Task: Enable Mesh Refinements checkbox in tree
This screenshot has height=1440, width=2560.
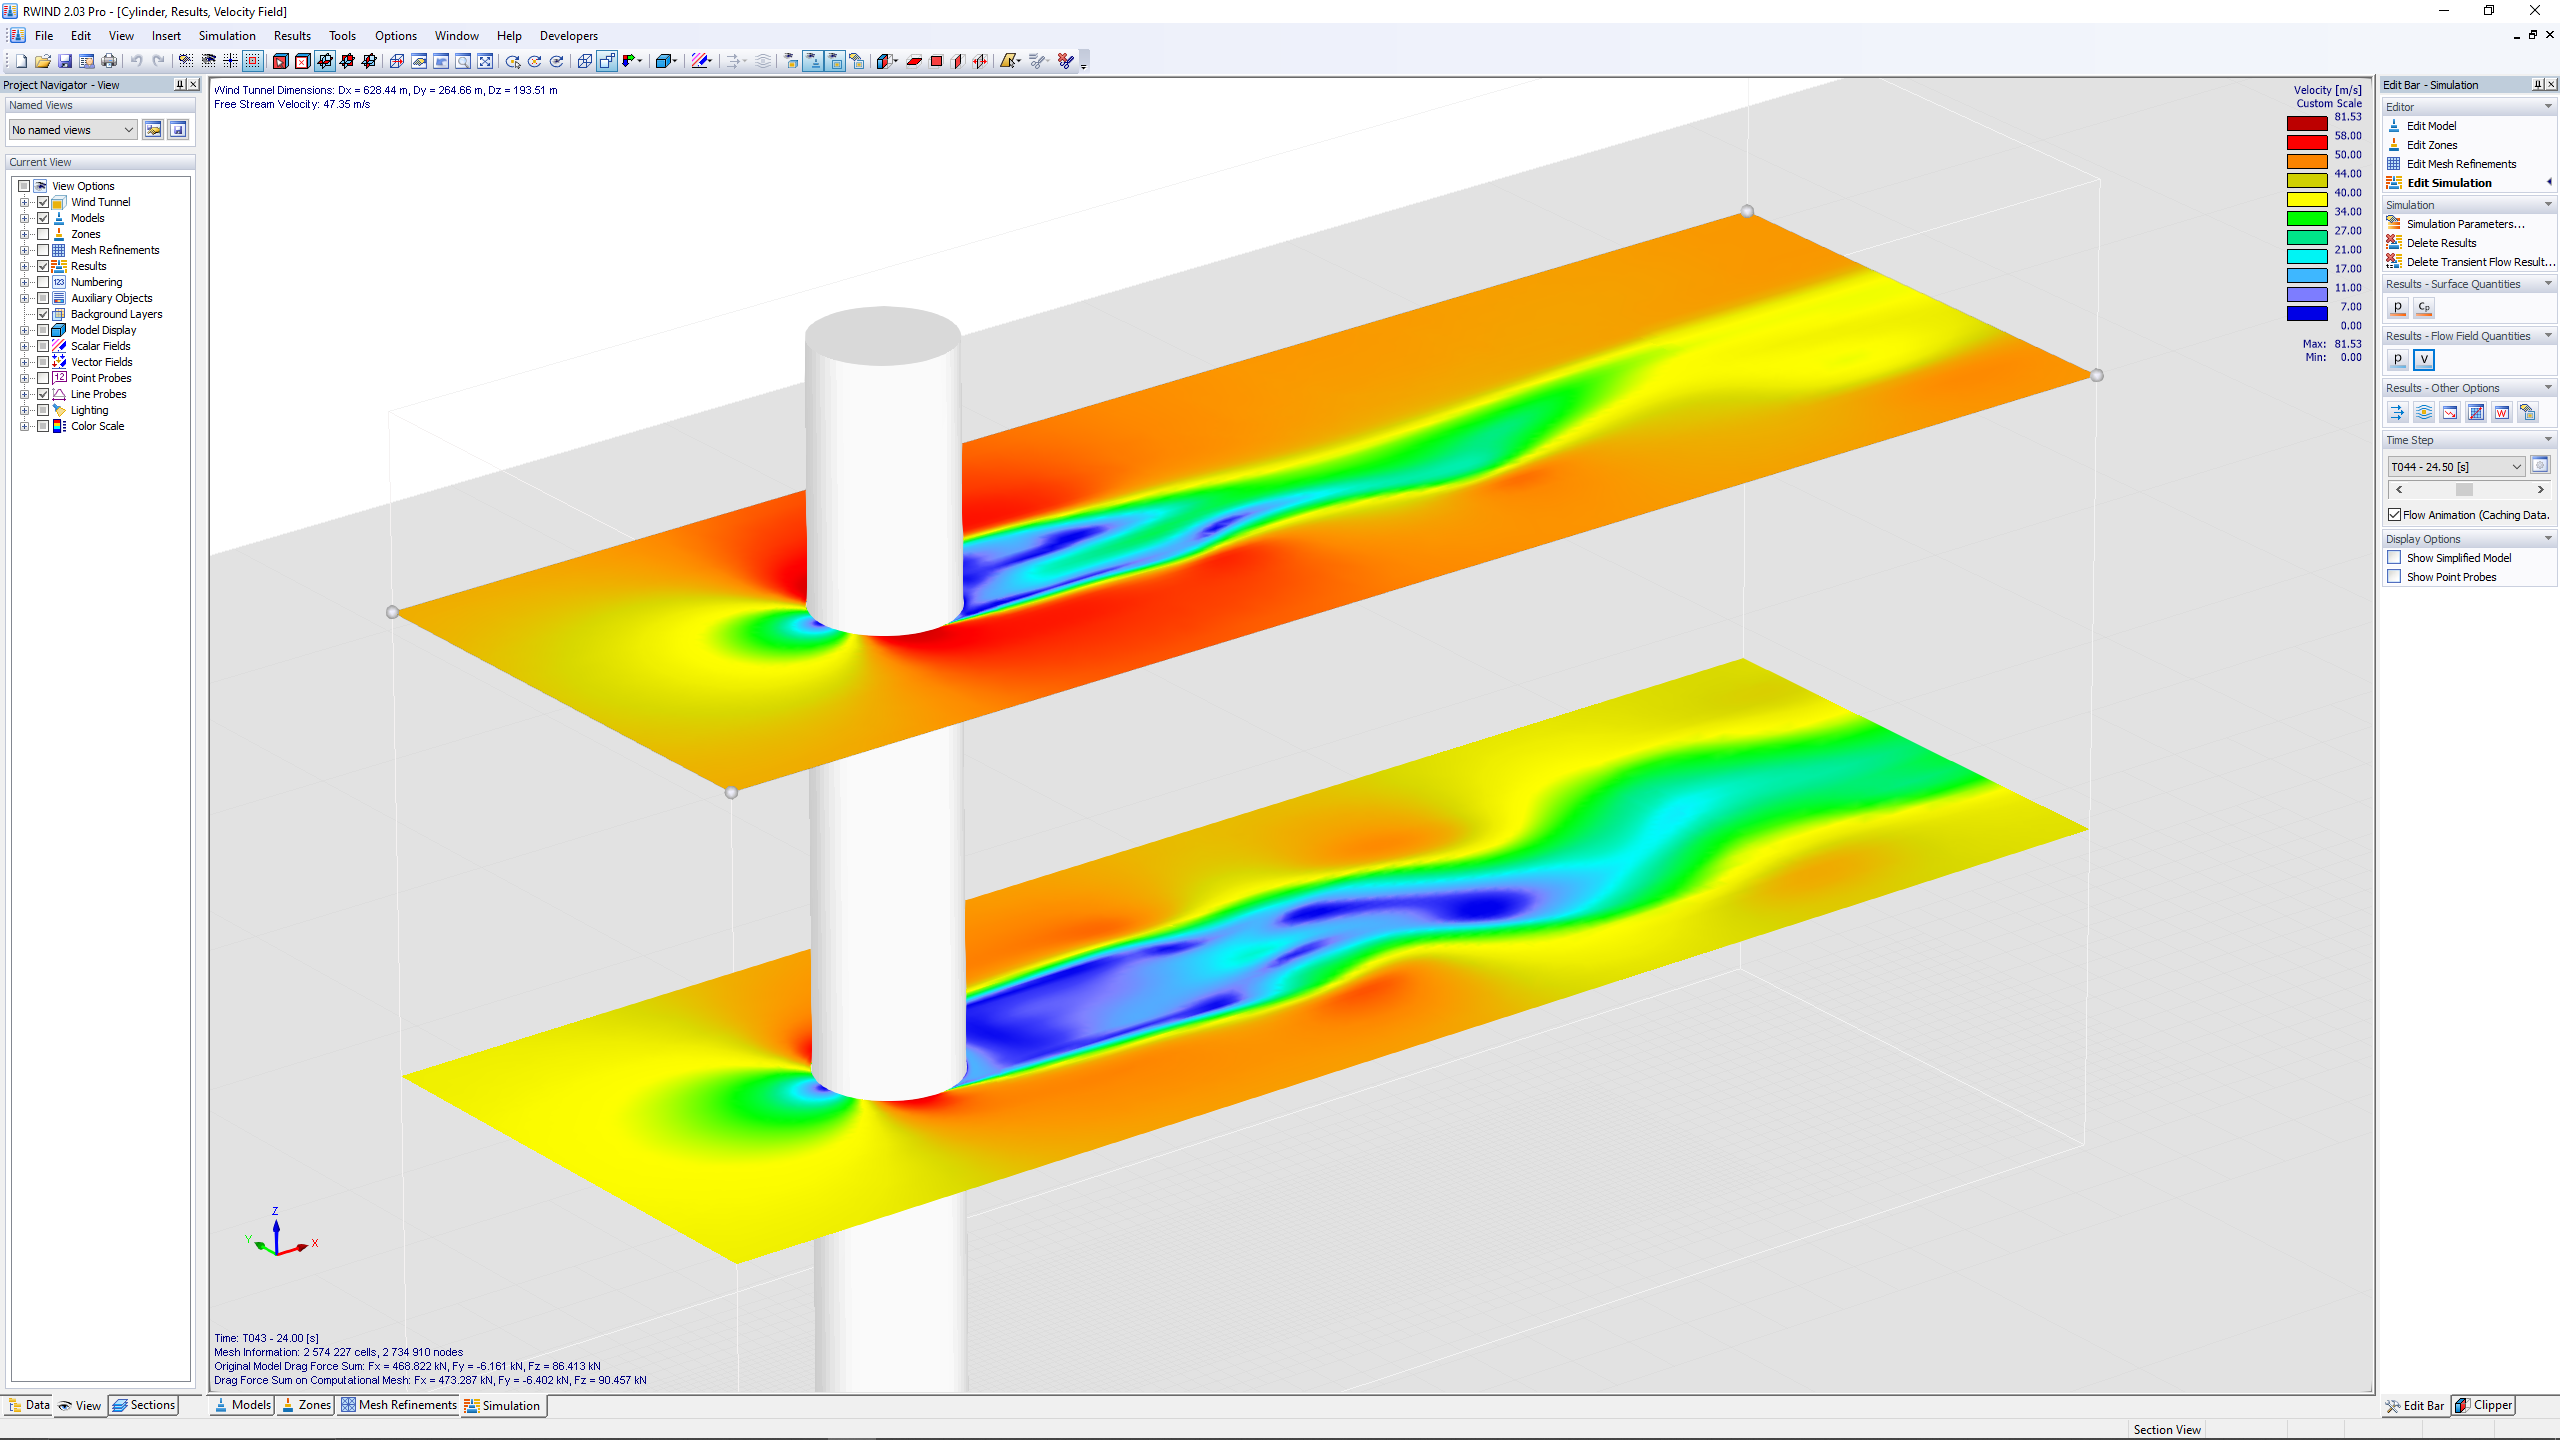Action: coord(43,250)
